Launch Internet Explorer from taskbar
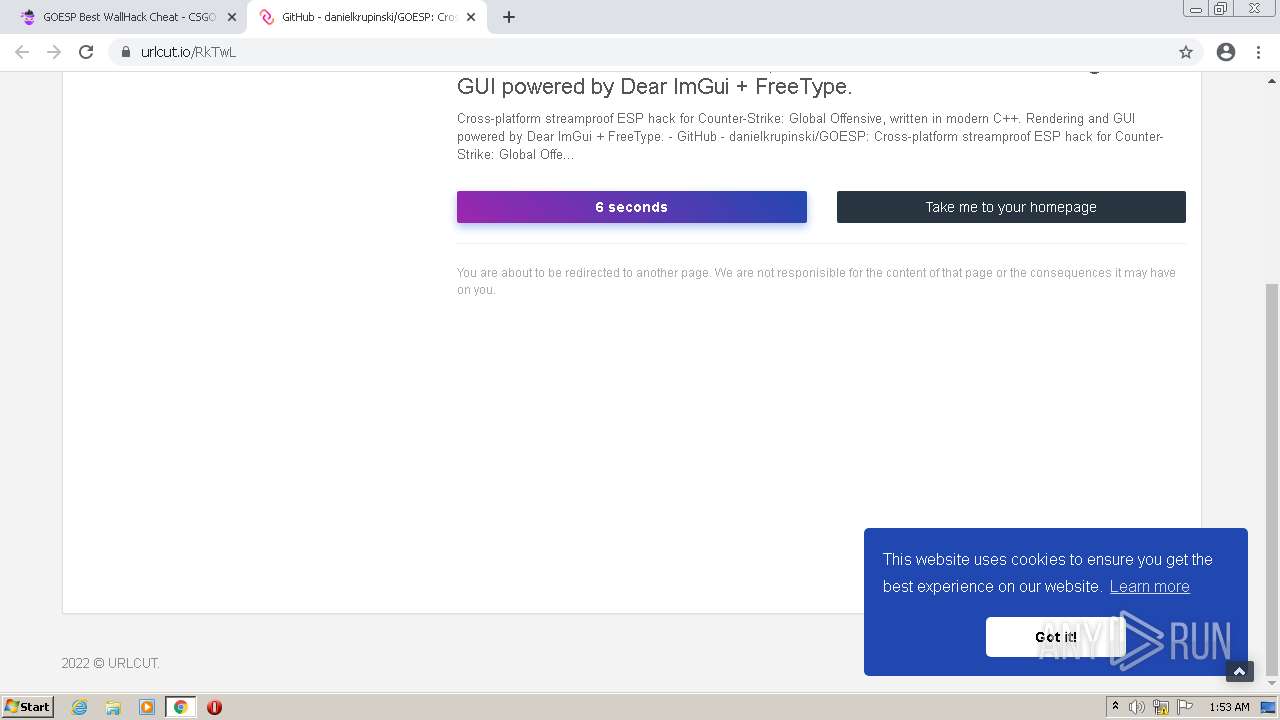Viewport: 1280px width, 720px height. tap(80, 707)
